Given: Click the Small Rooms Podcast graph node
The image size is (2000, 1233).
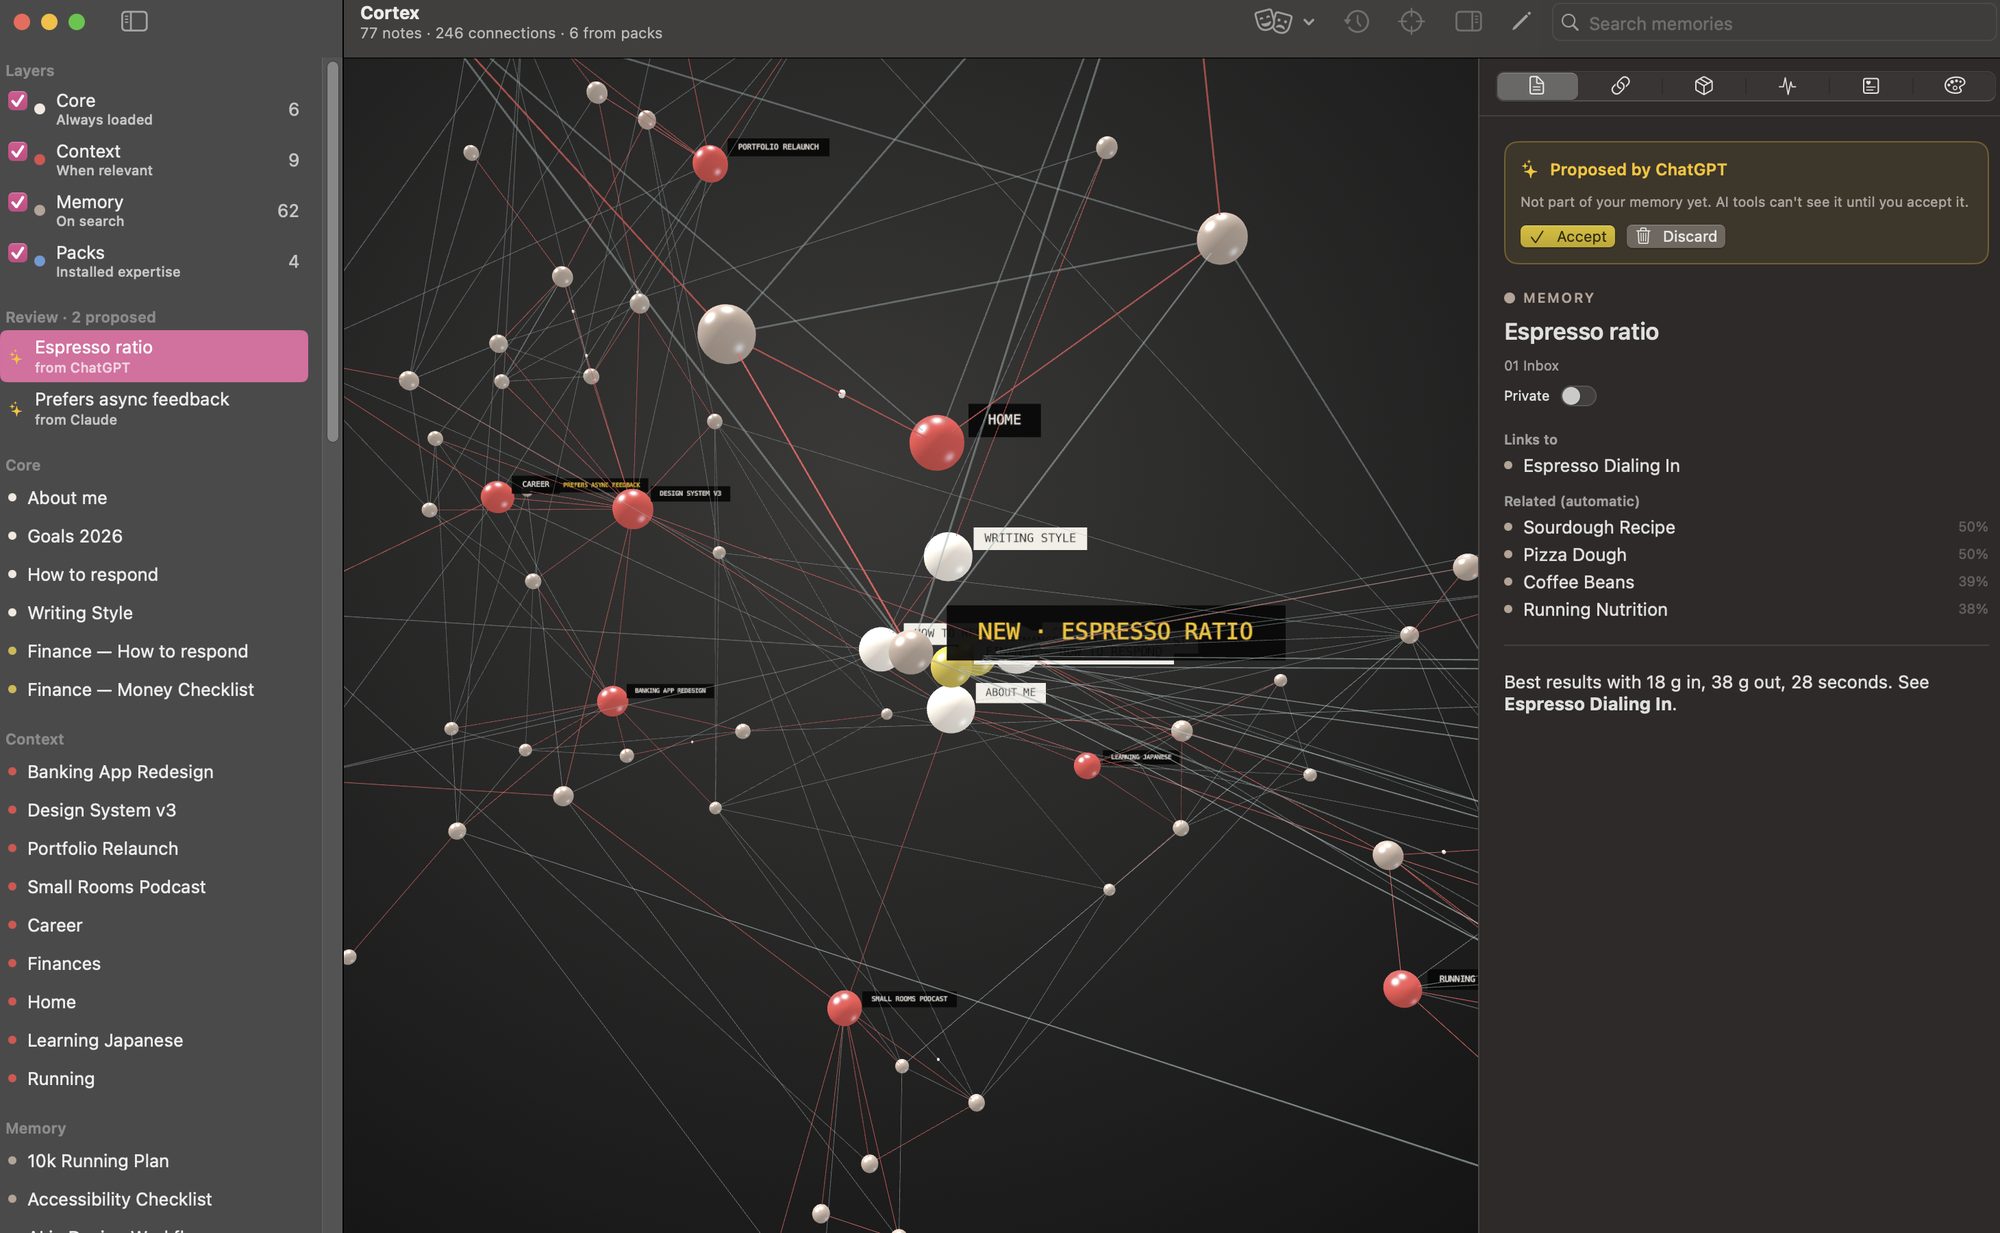Looking at the screenshot, I should click(x=844, y=1007).
